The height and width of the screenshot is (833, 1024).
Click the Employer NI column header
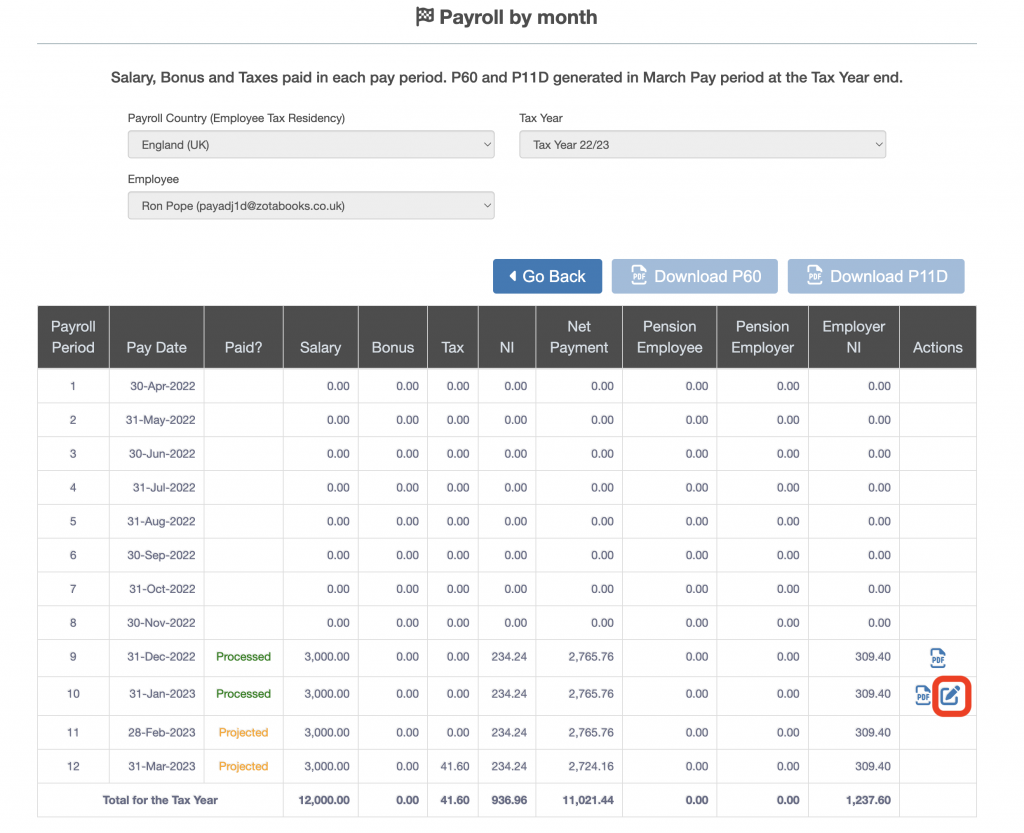[x=853, y=337]
